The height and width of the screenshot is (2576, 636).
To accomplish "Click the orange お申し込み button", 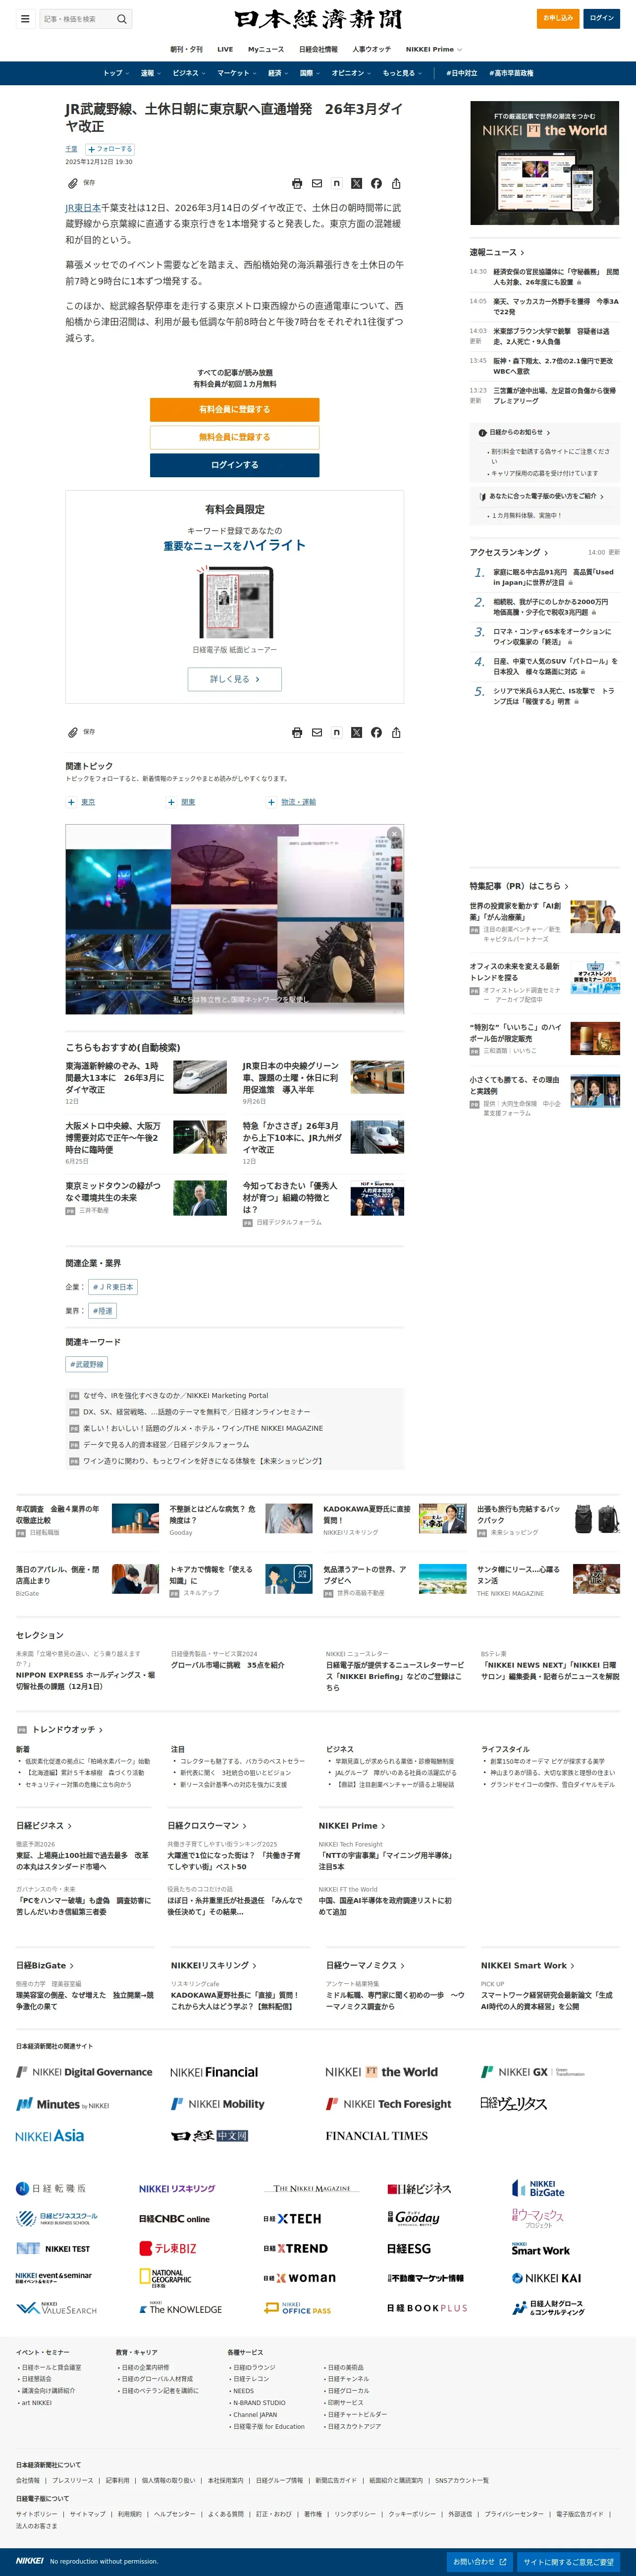I will pos(558,18).
